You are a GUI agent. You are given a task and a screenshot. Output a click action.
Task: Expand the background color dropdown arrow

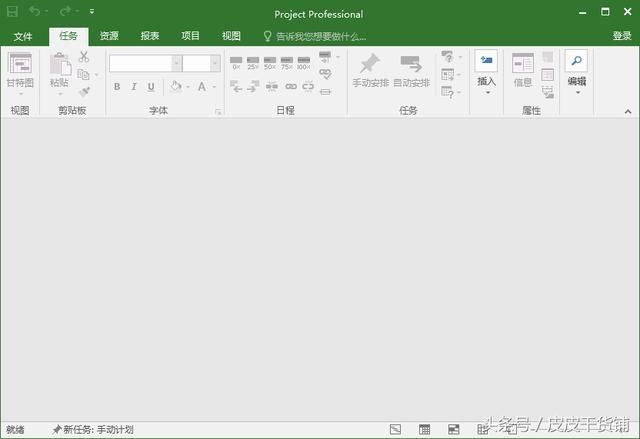coord(188,86)
